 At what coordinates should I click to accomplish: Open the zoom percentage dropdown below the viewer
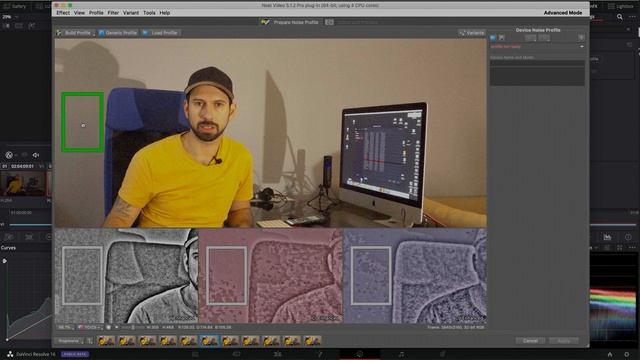(x=65, y=327)
